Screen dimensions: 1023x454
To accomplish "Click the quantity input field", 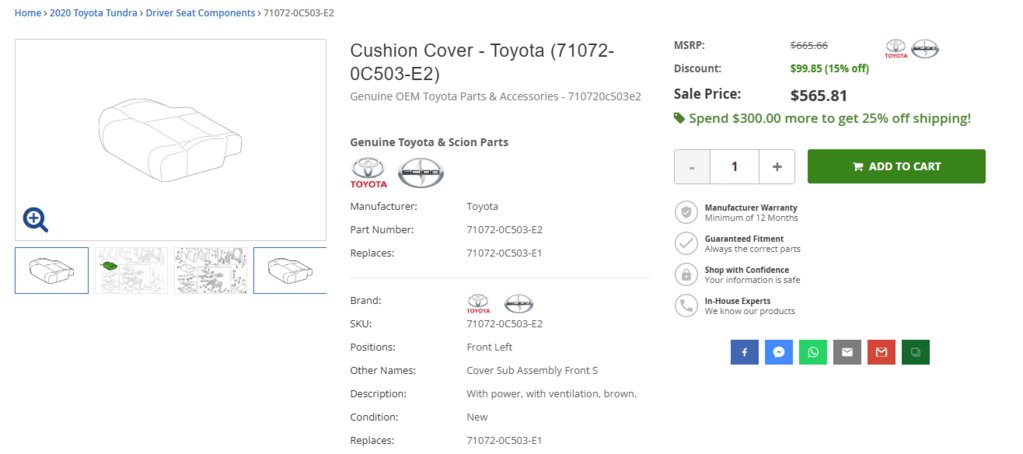I will [735, 166].
